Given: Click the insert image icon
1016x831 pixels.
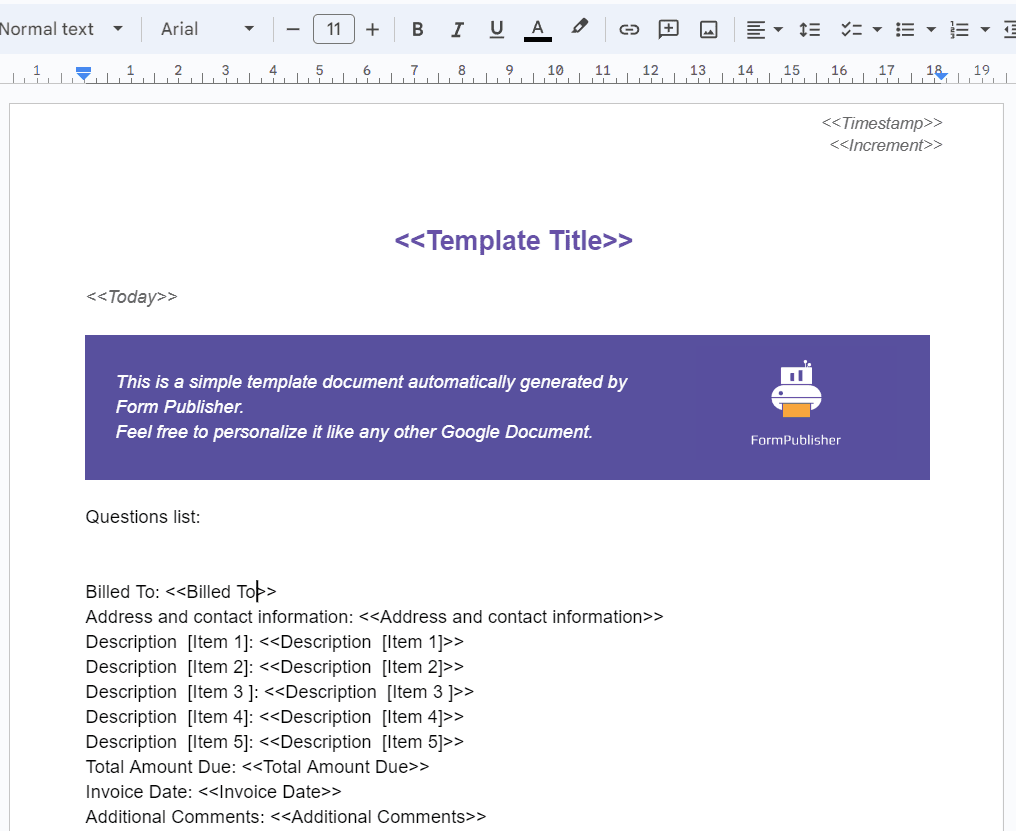Looking at the screenshot, I should tap(708, 29).
